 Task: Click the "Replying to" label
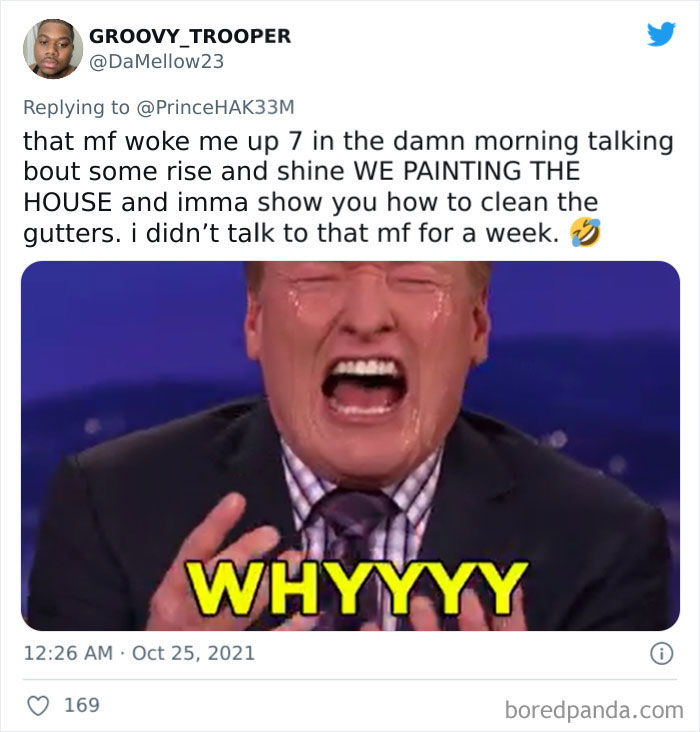click(x=76, y=107)
